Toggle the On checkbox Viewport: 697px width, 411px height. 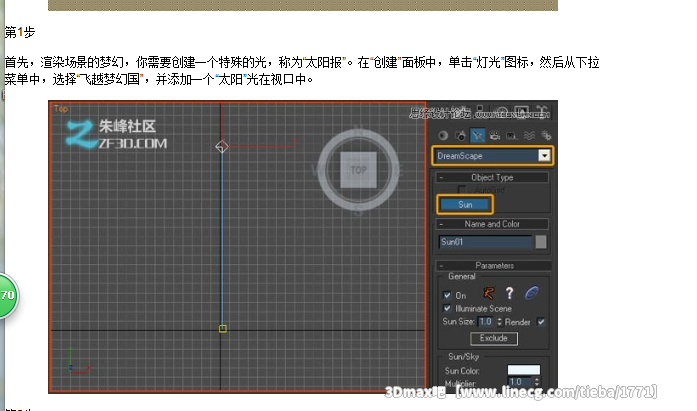pos(447,295)
